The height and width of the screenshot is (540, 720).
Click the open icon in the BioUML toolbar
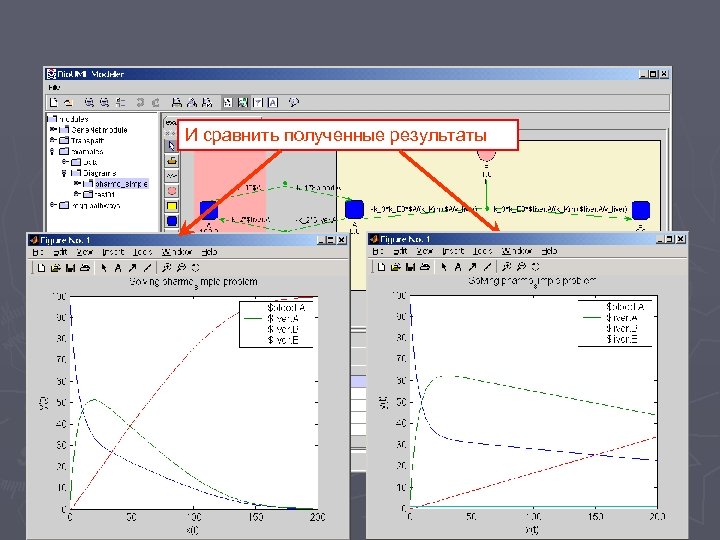68,102
